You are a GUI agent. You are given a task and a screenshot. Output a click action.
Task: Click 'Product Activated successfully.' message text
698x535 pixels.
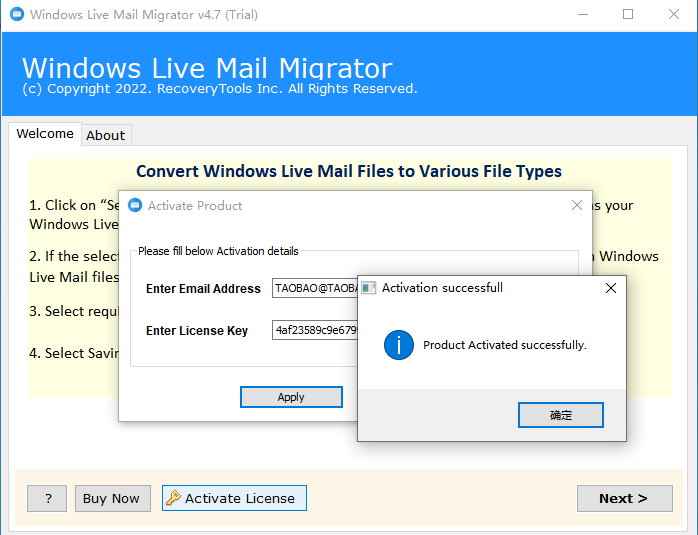(x=504, y=345)
